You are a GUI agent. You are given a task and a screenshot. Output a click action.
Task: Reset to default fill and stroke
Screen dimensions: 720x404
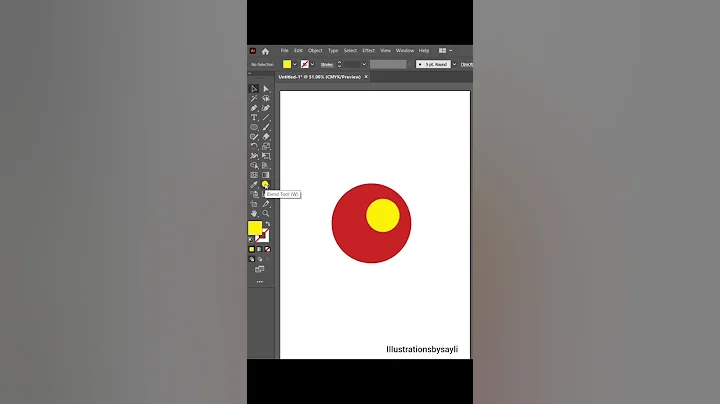point(251,240)
